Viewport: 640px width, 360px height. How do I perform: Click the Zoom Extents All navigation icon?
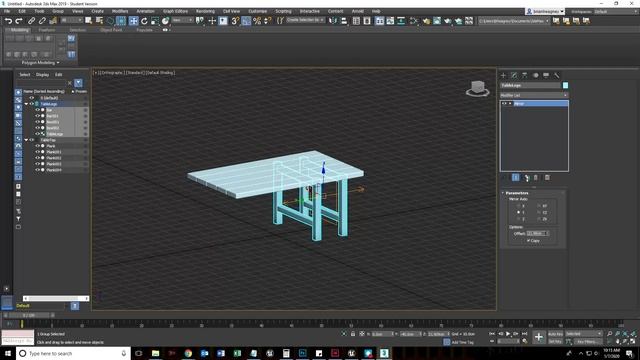coord(633,334)
